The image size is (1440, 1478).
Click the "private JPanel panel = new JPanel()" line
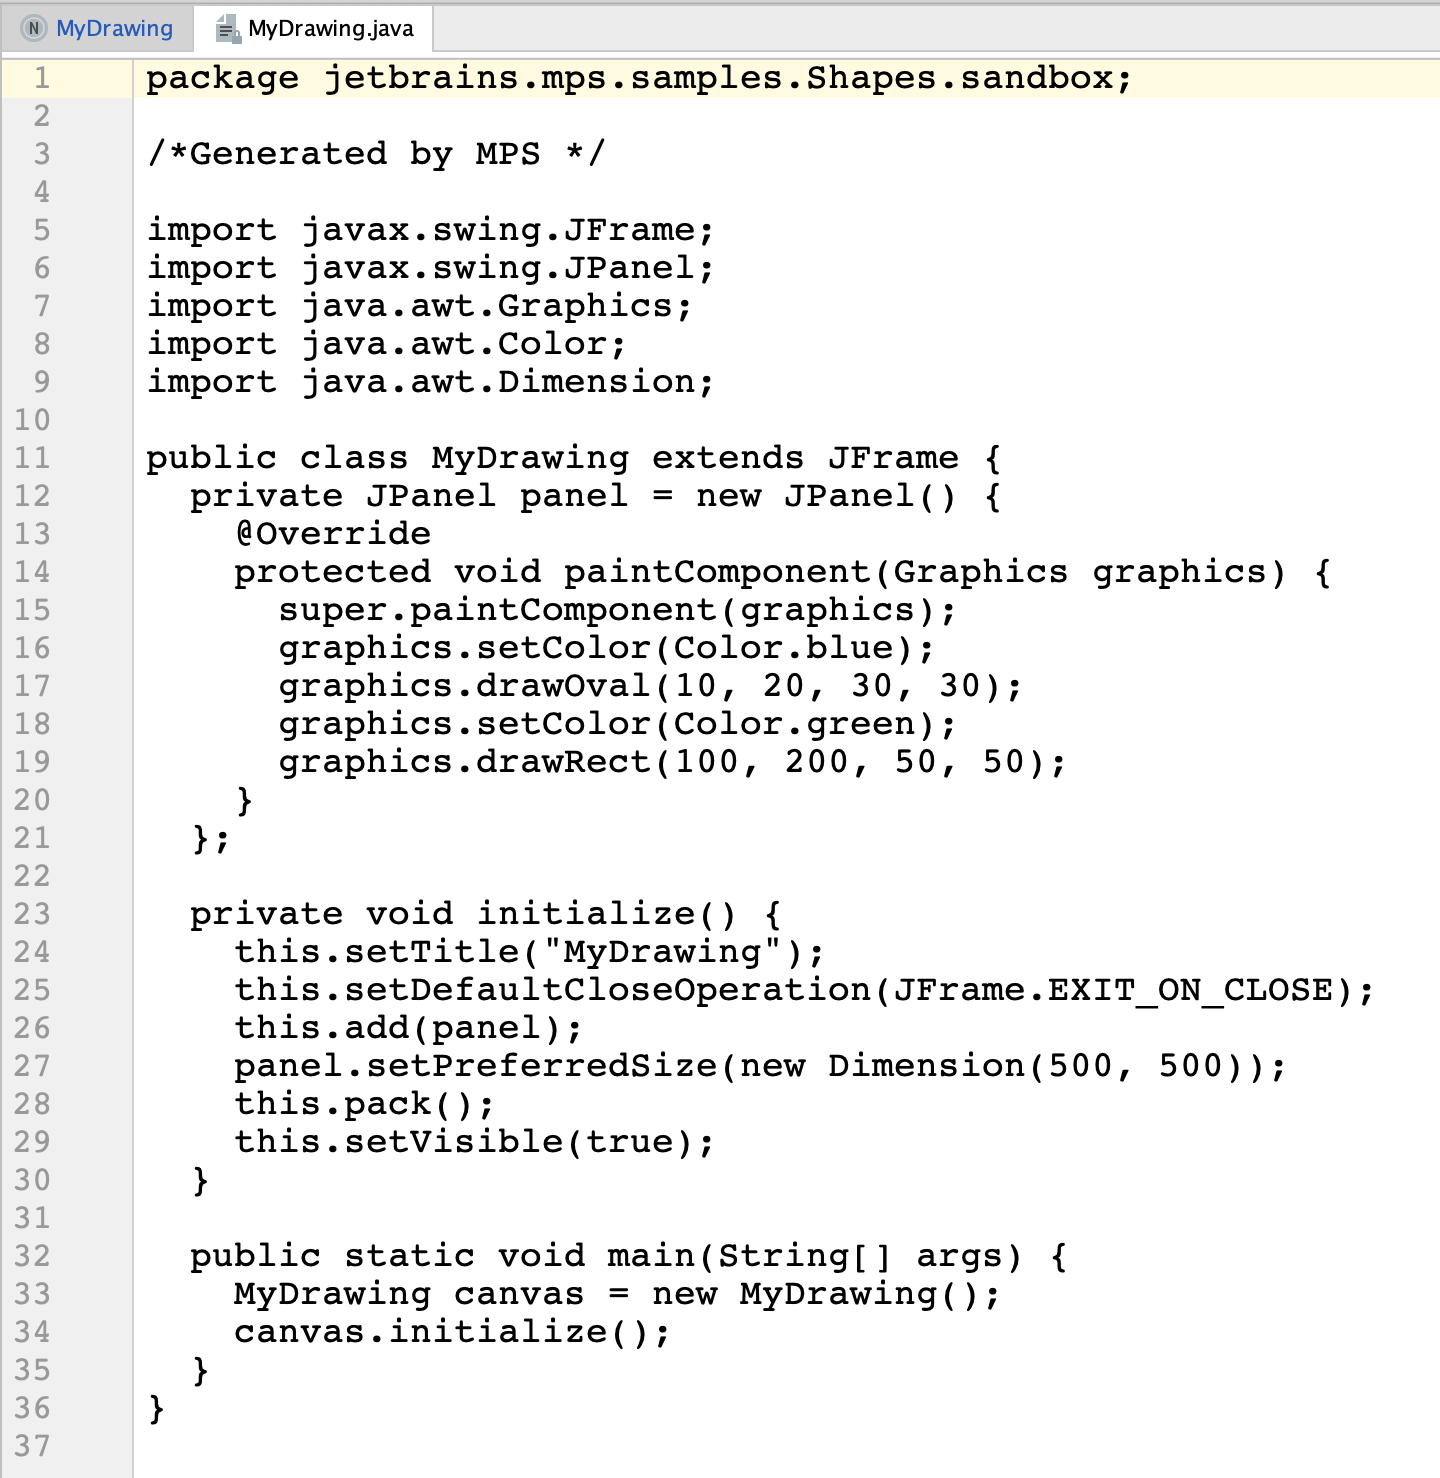coord(596,496)
